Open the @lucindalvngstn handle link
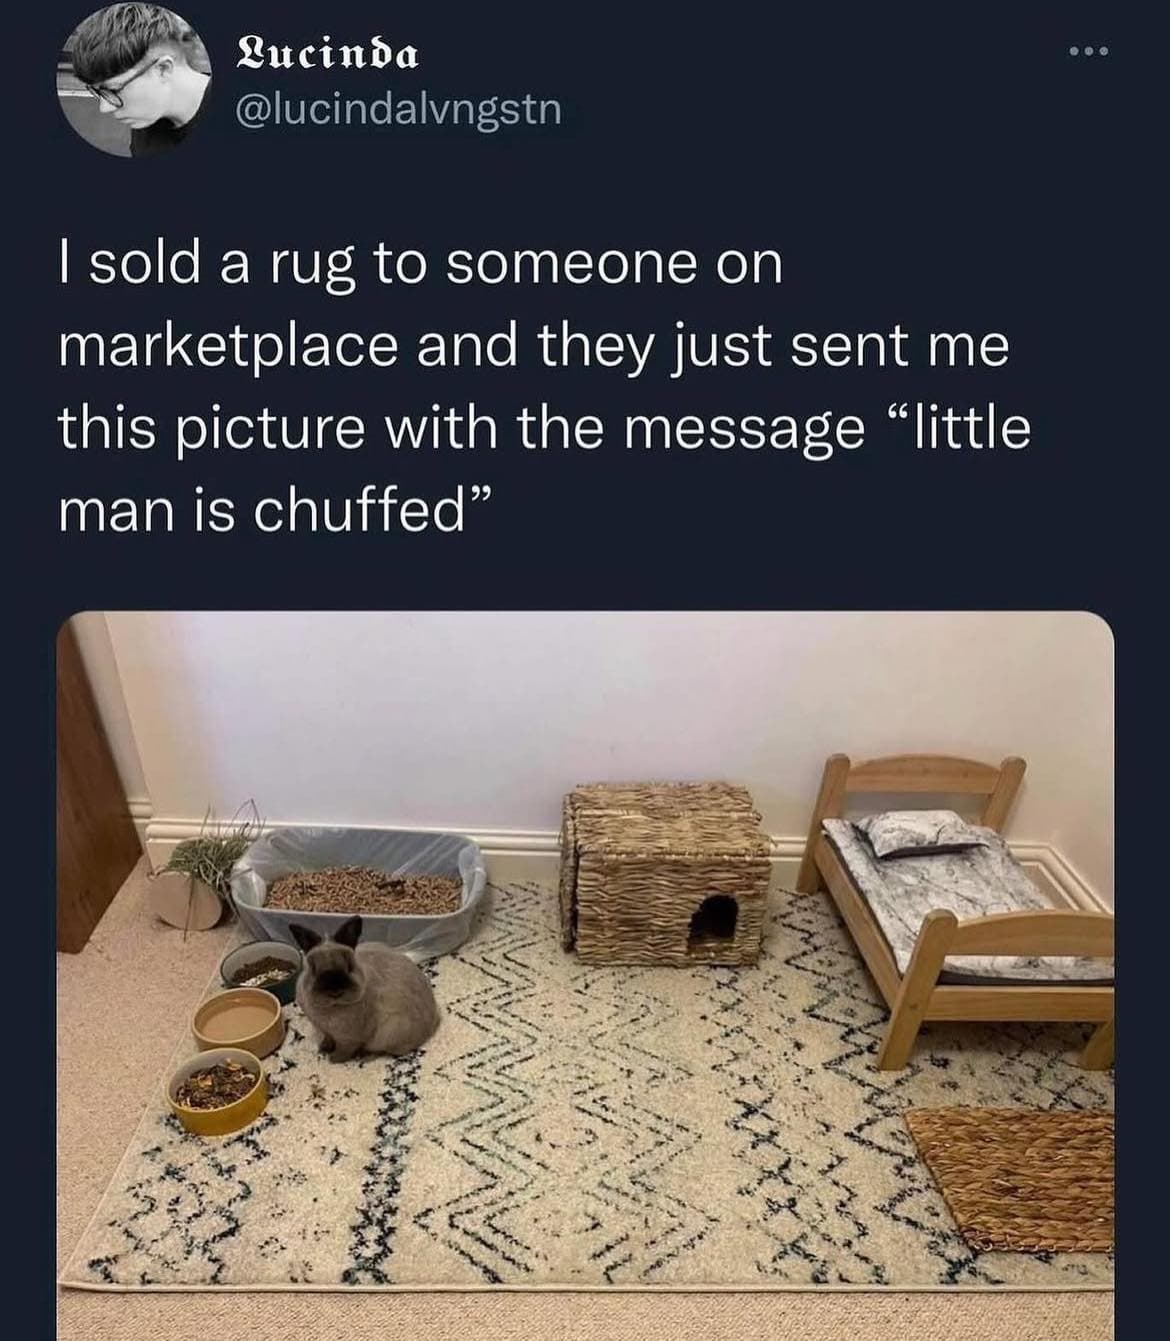The width and height of the screenshot is (1170, 1341). 397,110
